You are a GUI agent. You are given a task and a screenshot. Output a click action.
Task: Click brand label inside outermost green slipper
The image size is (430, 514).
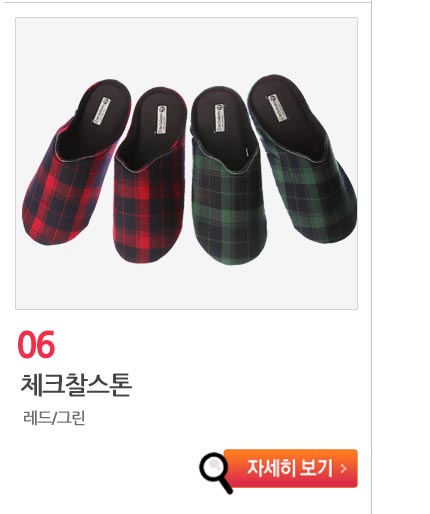point(278,107)
